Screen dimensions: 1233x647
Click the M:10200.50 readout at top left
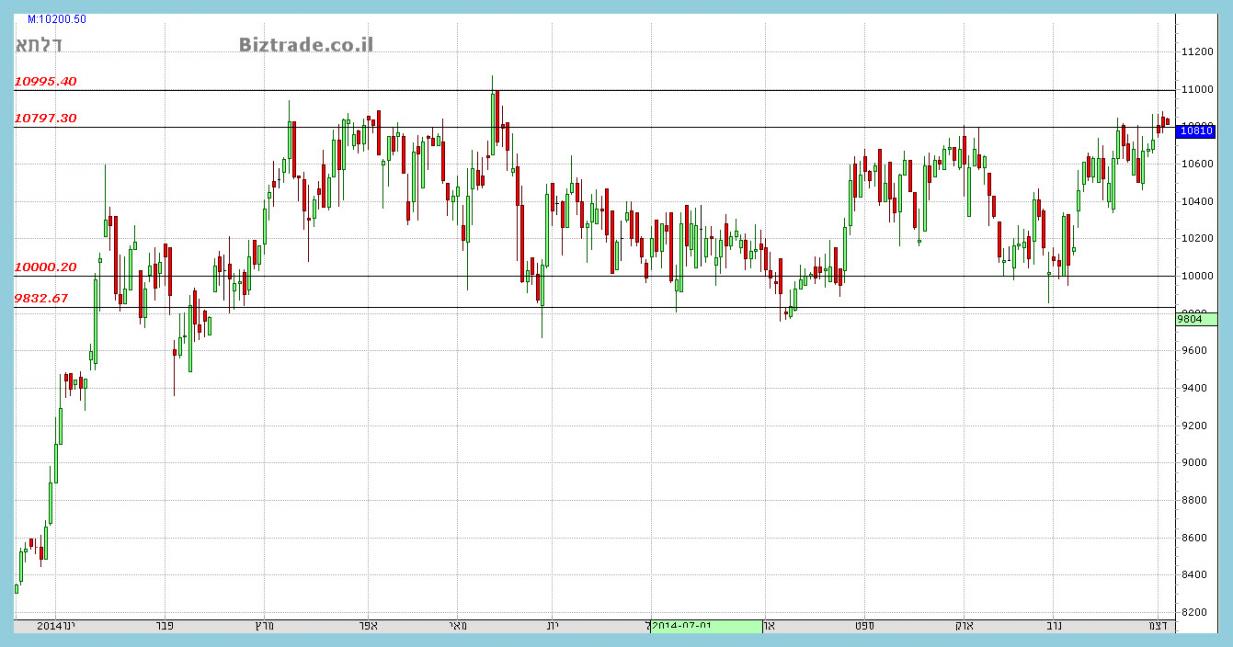(x=56, y=19)
